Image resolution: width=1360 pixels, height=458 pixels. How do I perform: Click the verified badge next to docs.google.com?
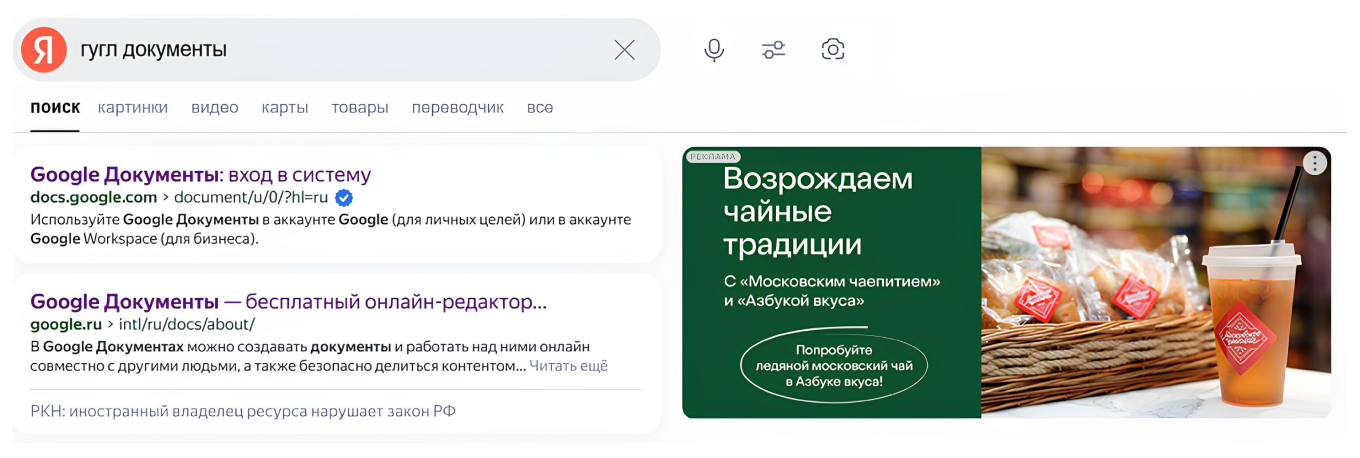tap(344, 197)
